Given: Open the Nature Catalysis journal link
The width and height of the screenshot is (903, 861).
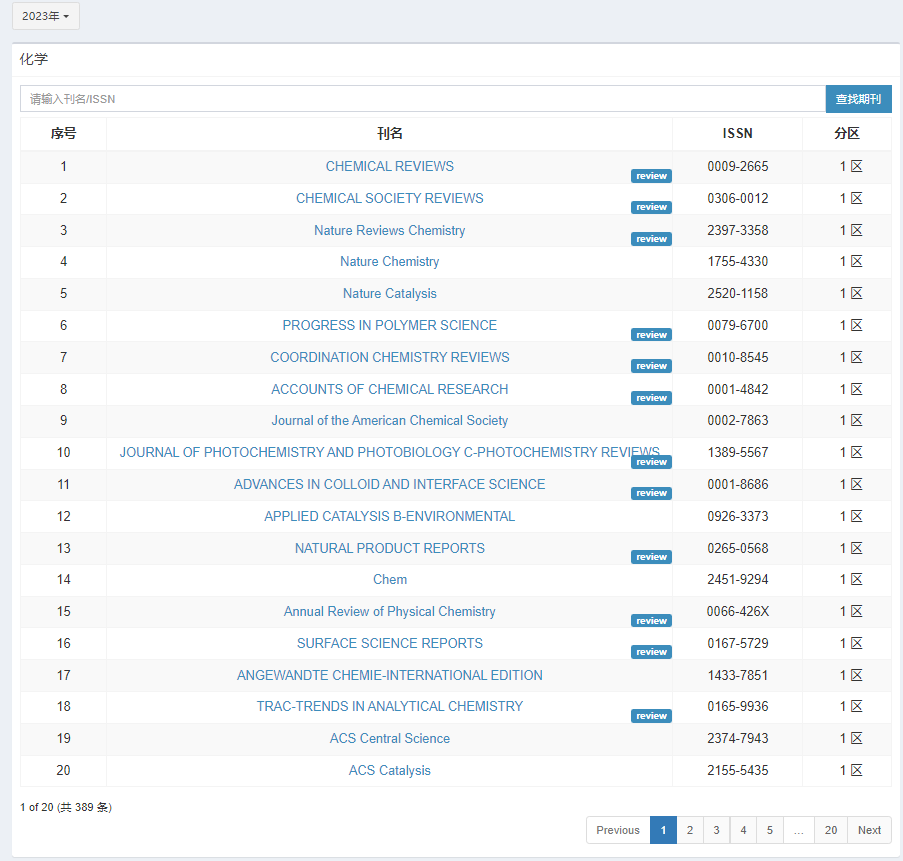Looking at the screenshot, I should (x=389, y=294).
